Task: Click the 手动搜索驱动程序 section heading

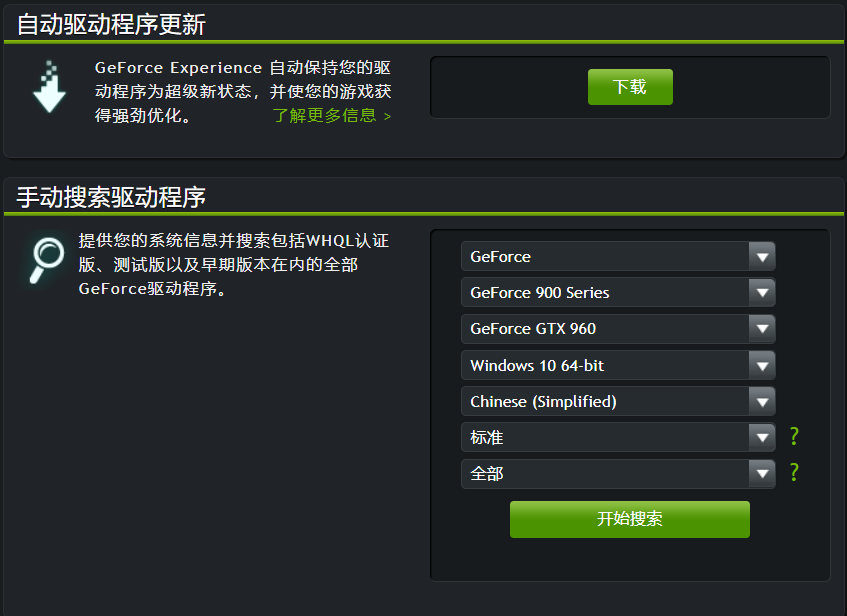Action: [x=111, y=197]
